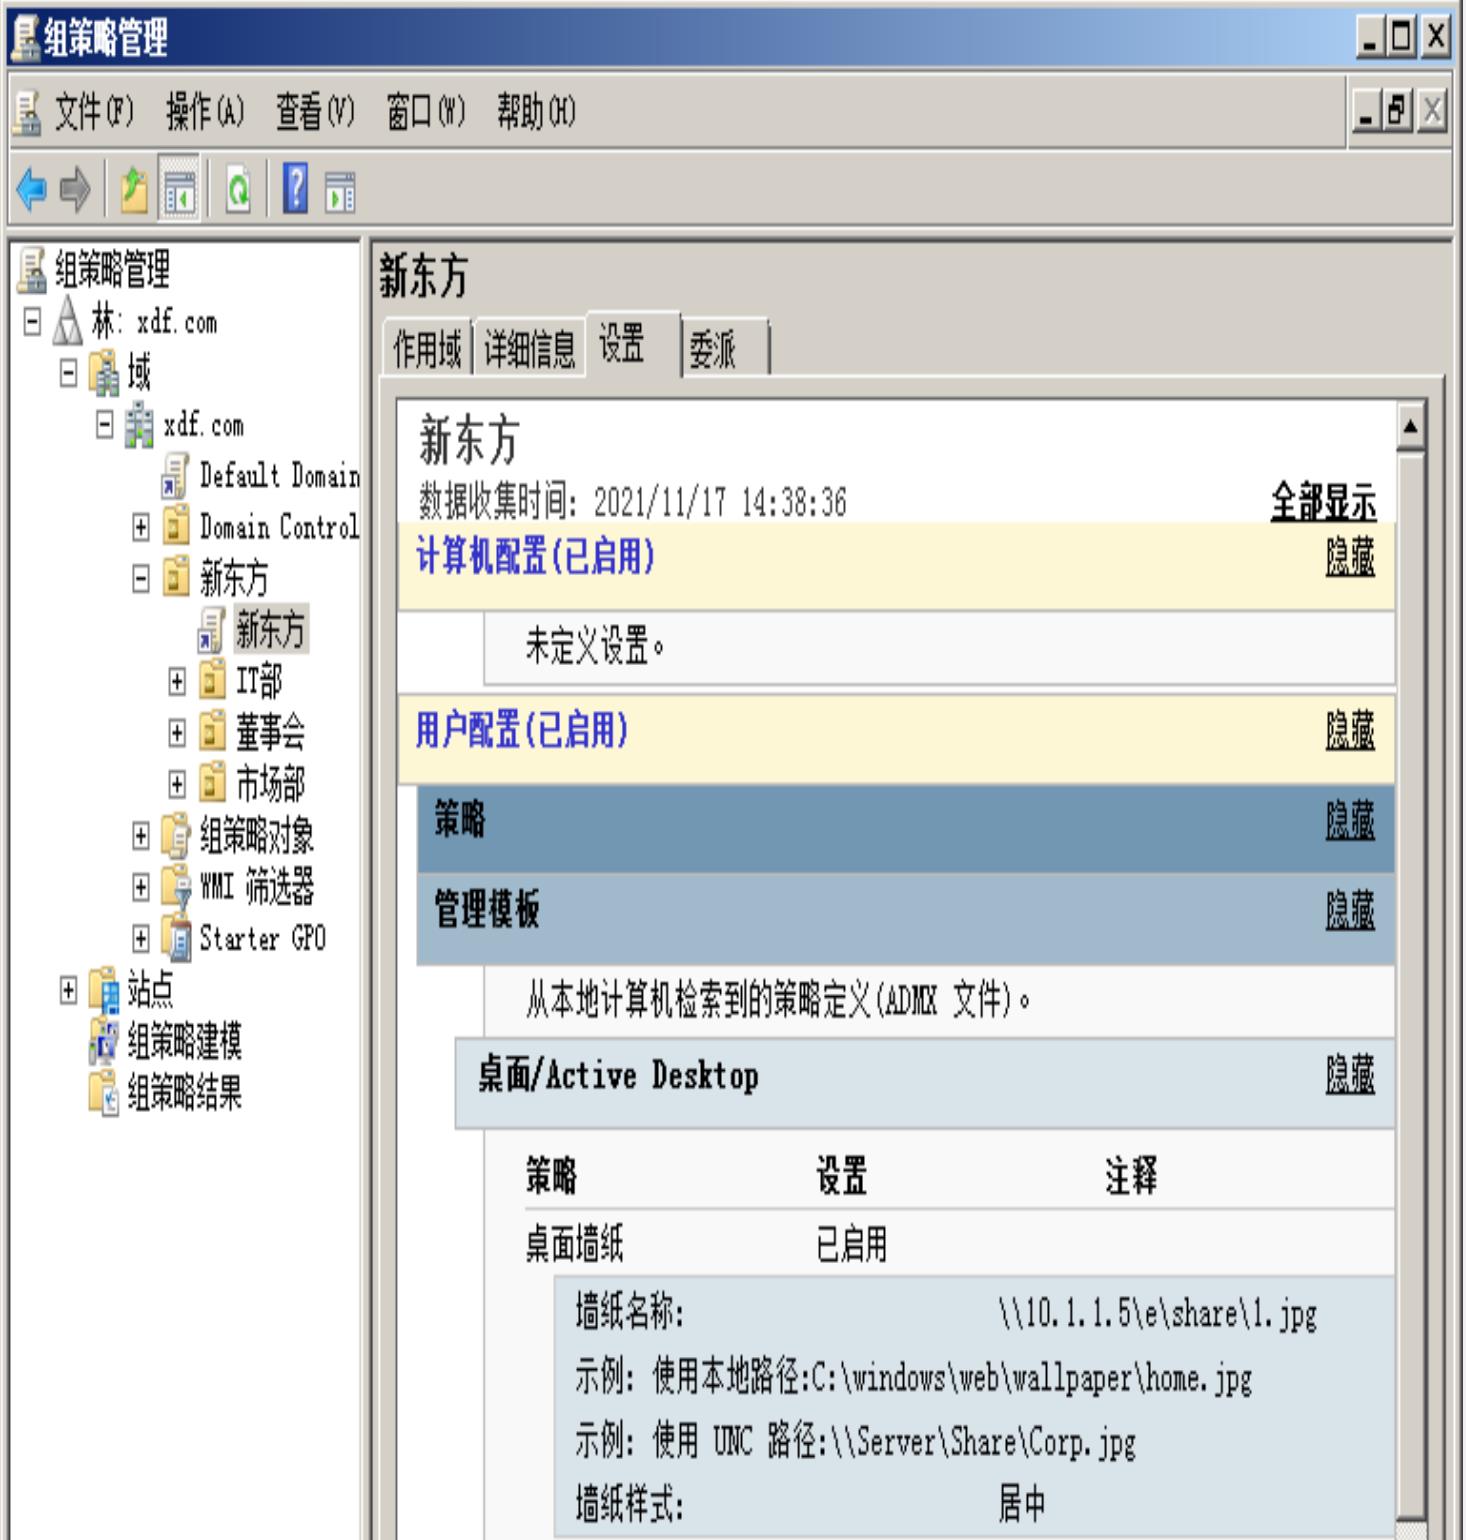Image resolution: width=1466 pixels, height=1540 pixels.
Task: Click the Refresh toolbar icon
Action: (x=238, y=189)
